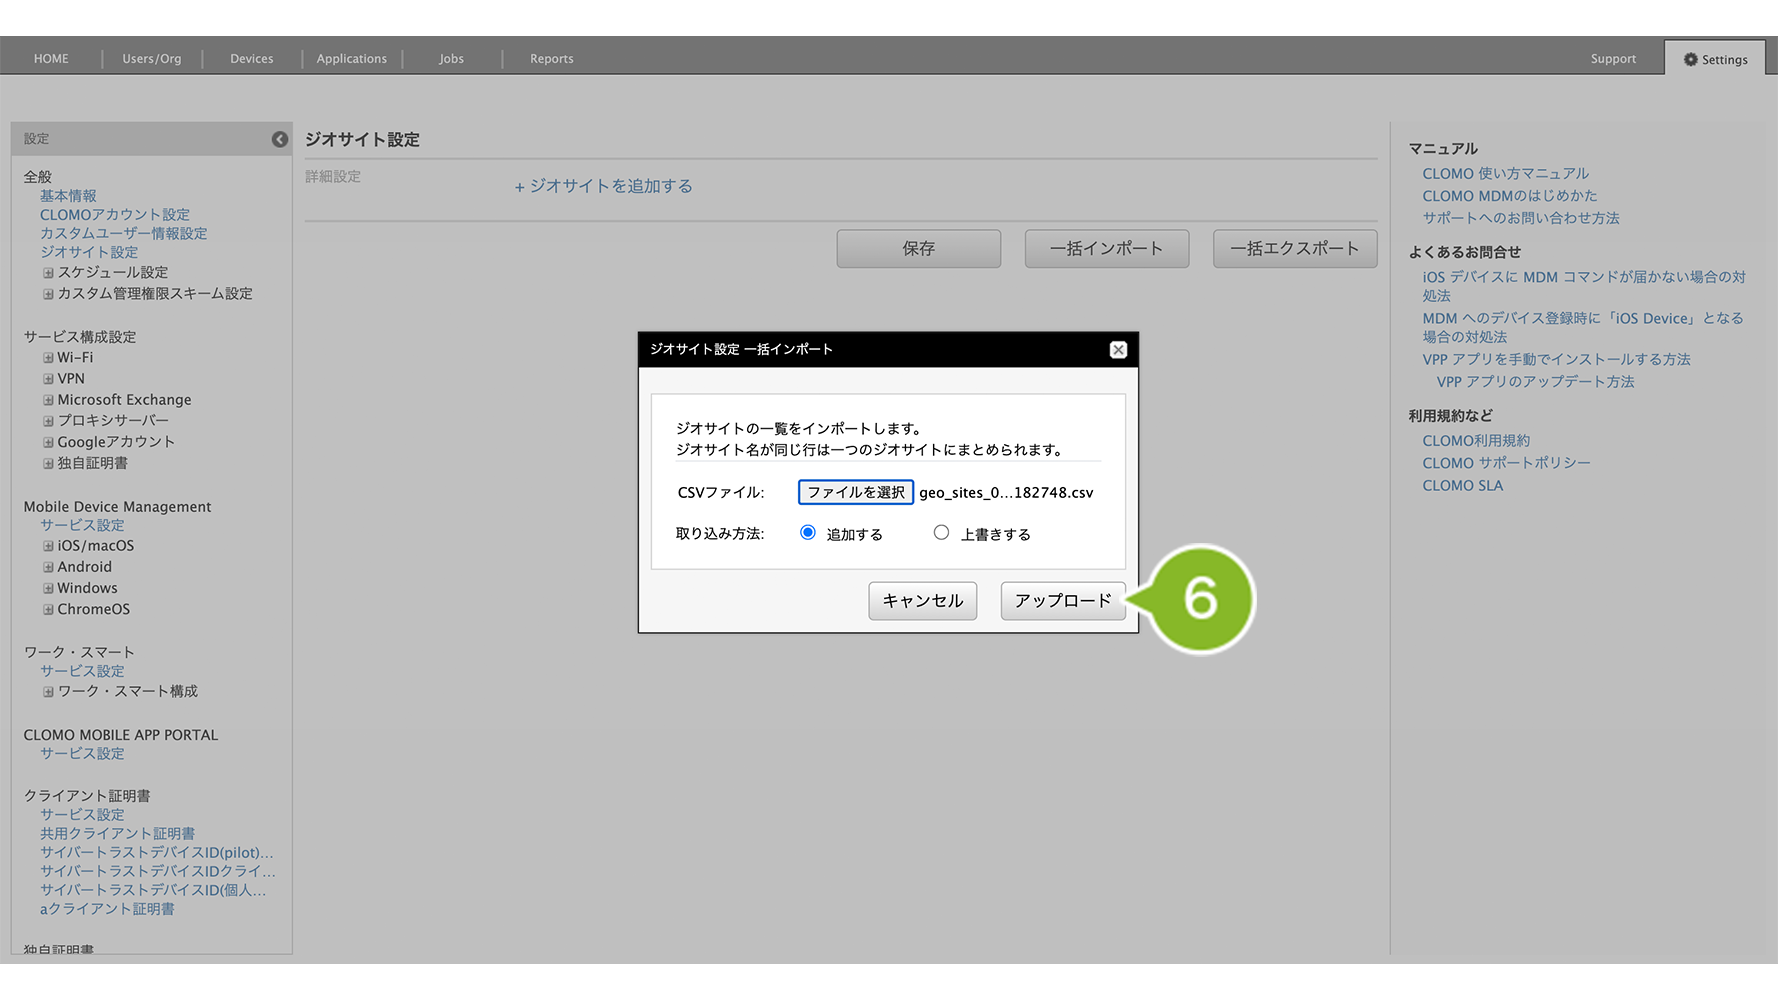
Task: Click the Settings gear icon
Action: (1690, 60)
